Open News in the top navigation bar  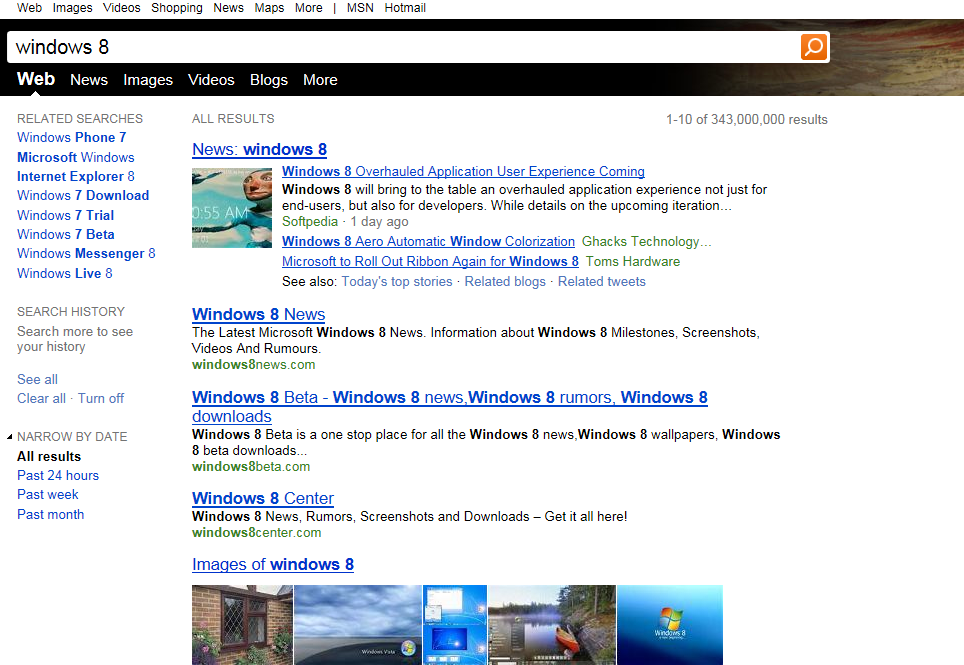[228, 8]
